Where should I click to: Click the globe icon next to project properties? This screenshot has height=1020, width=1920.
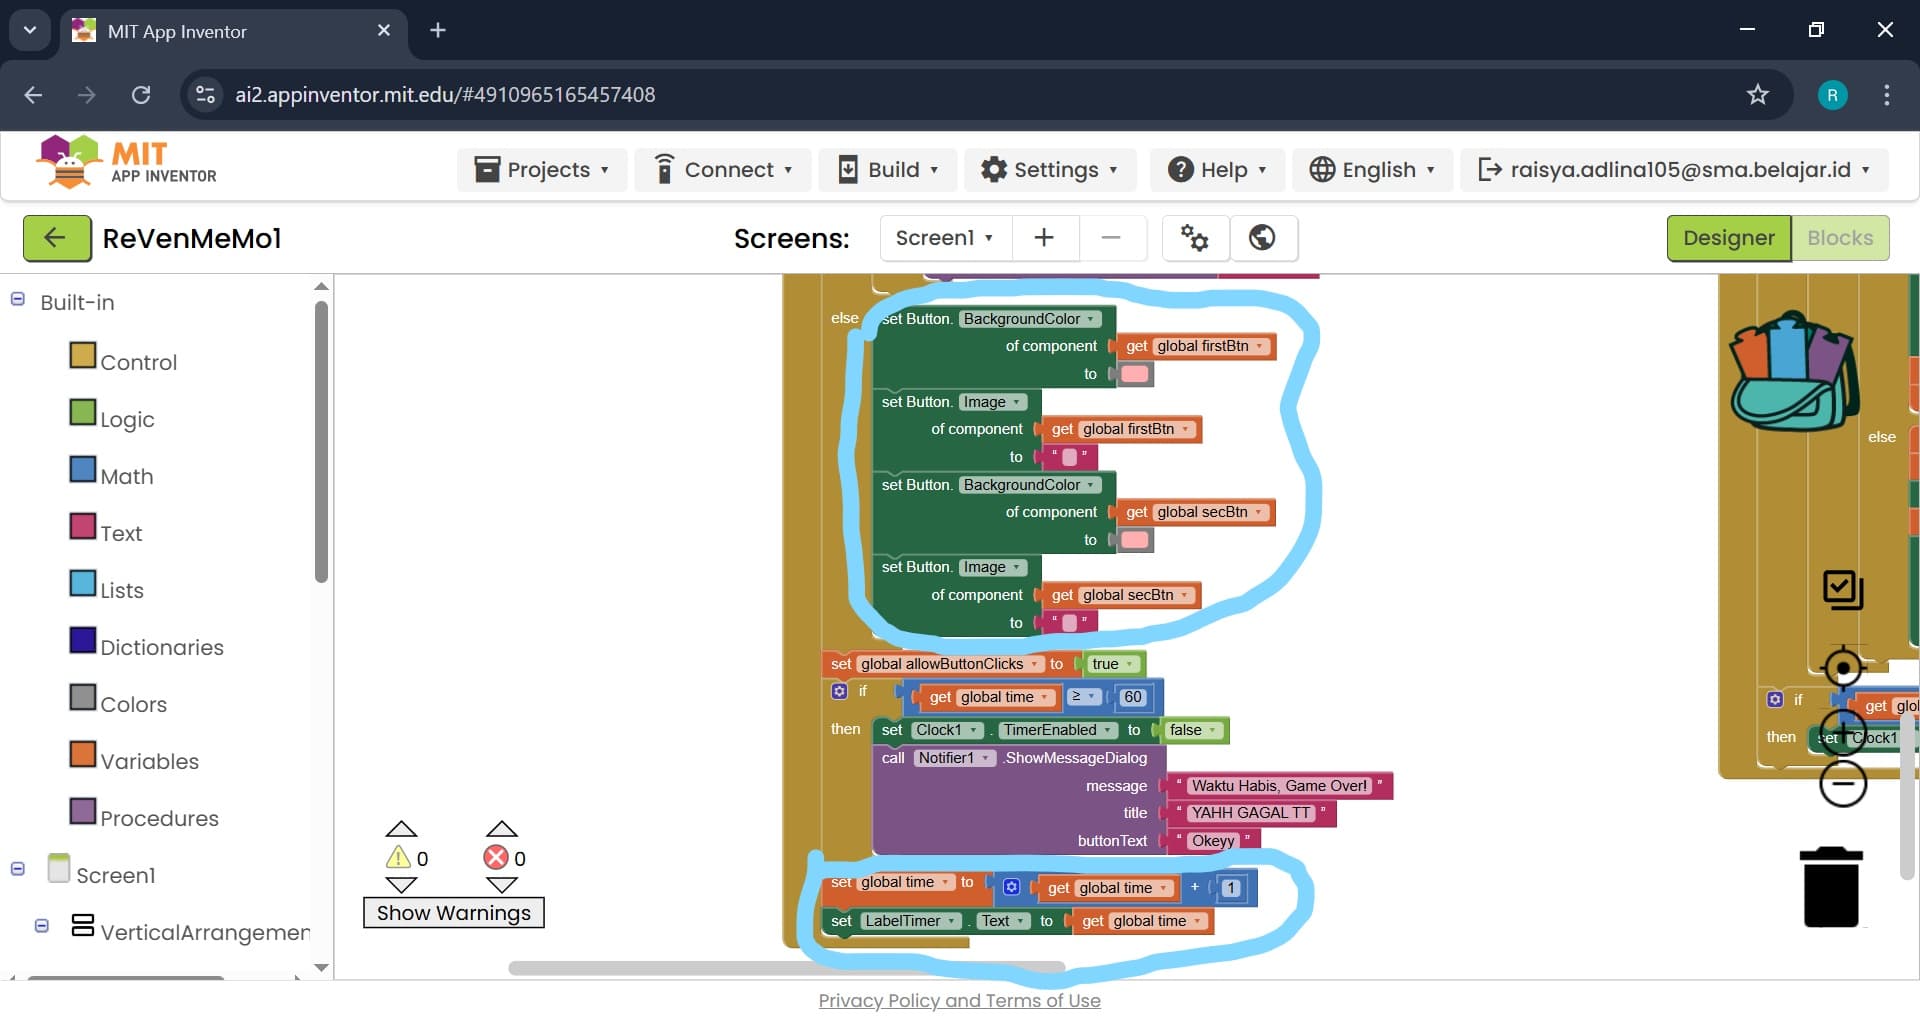1263,238
